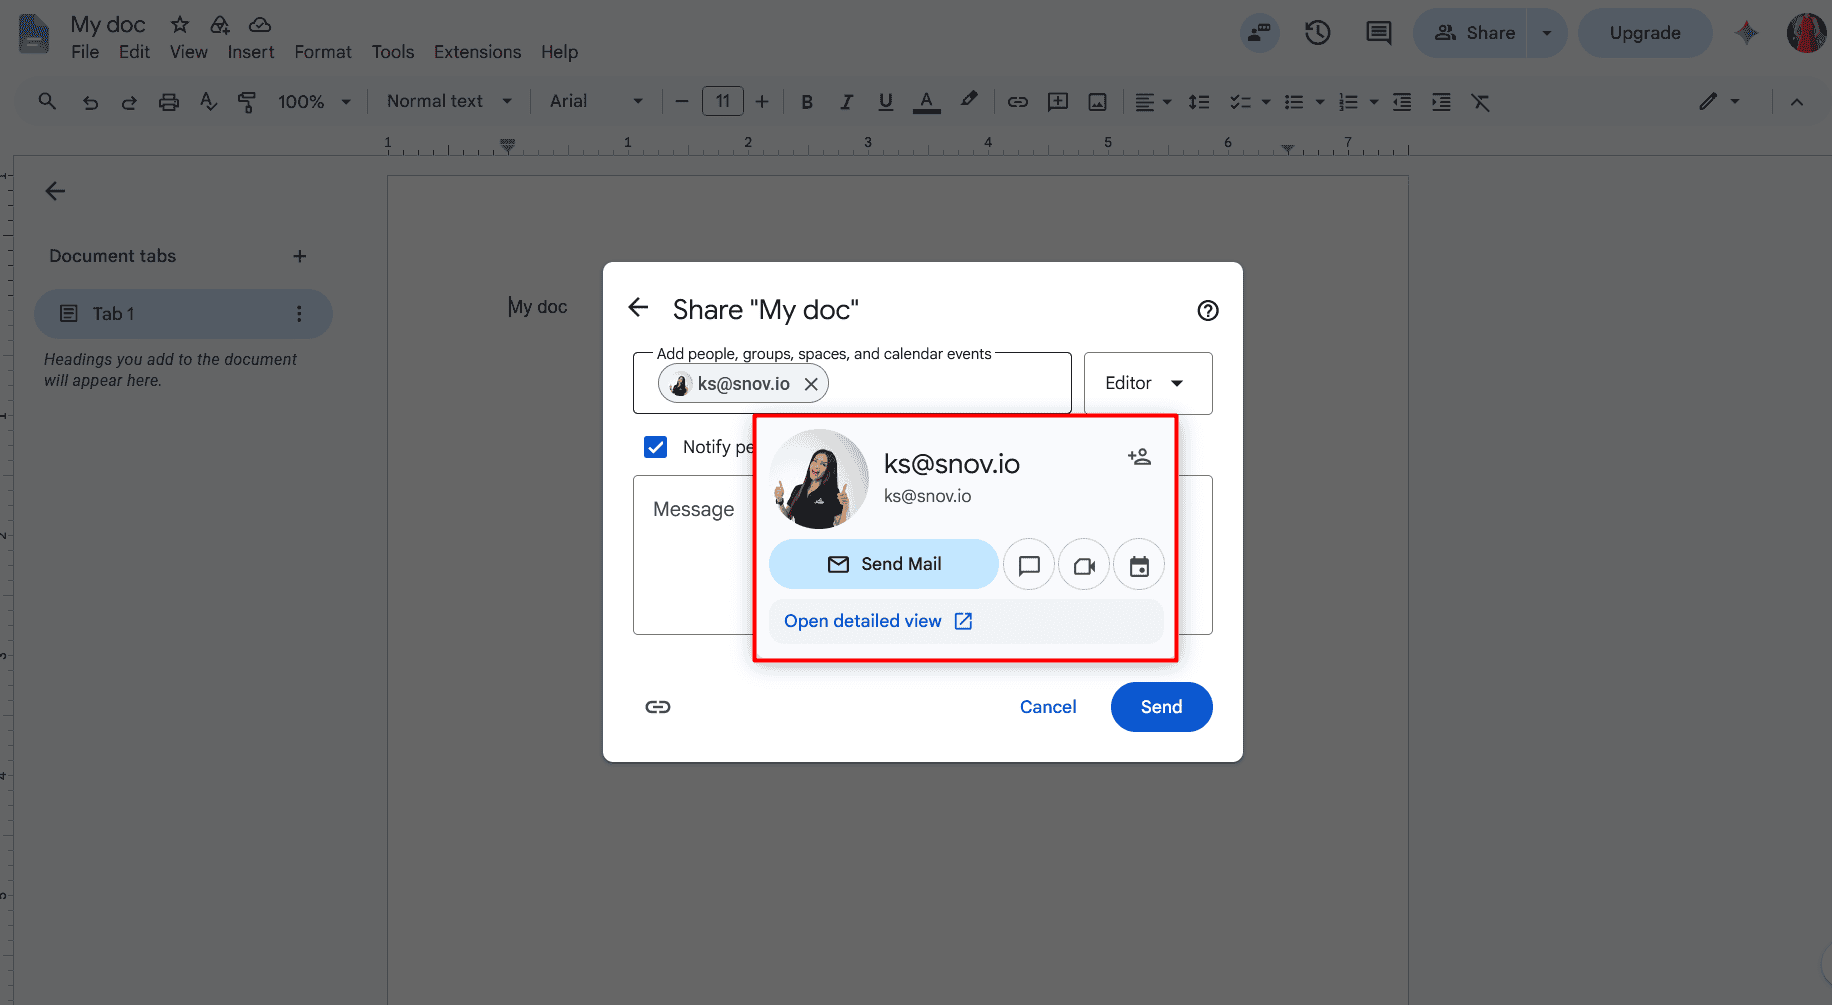Click the search menus magnifier icon

47,101
